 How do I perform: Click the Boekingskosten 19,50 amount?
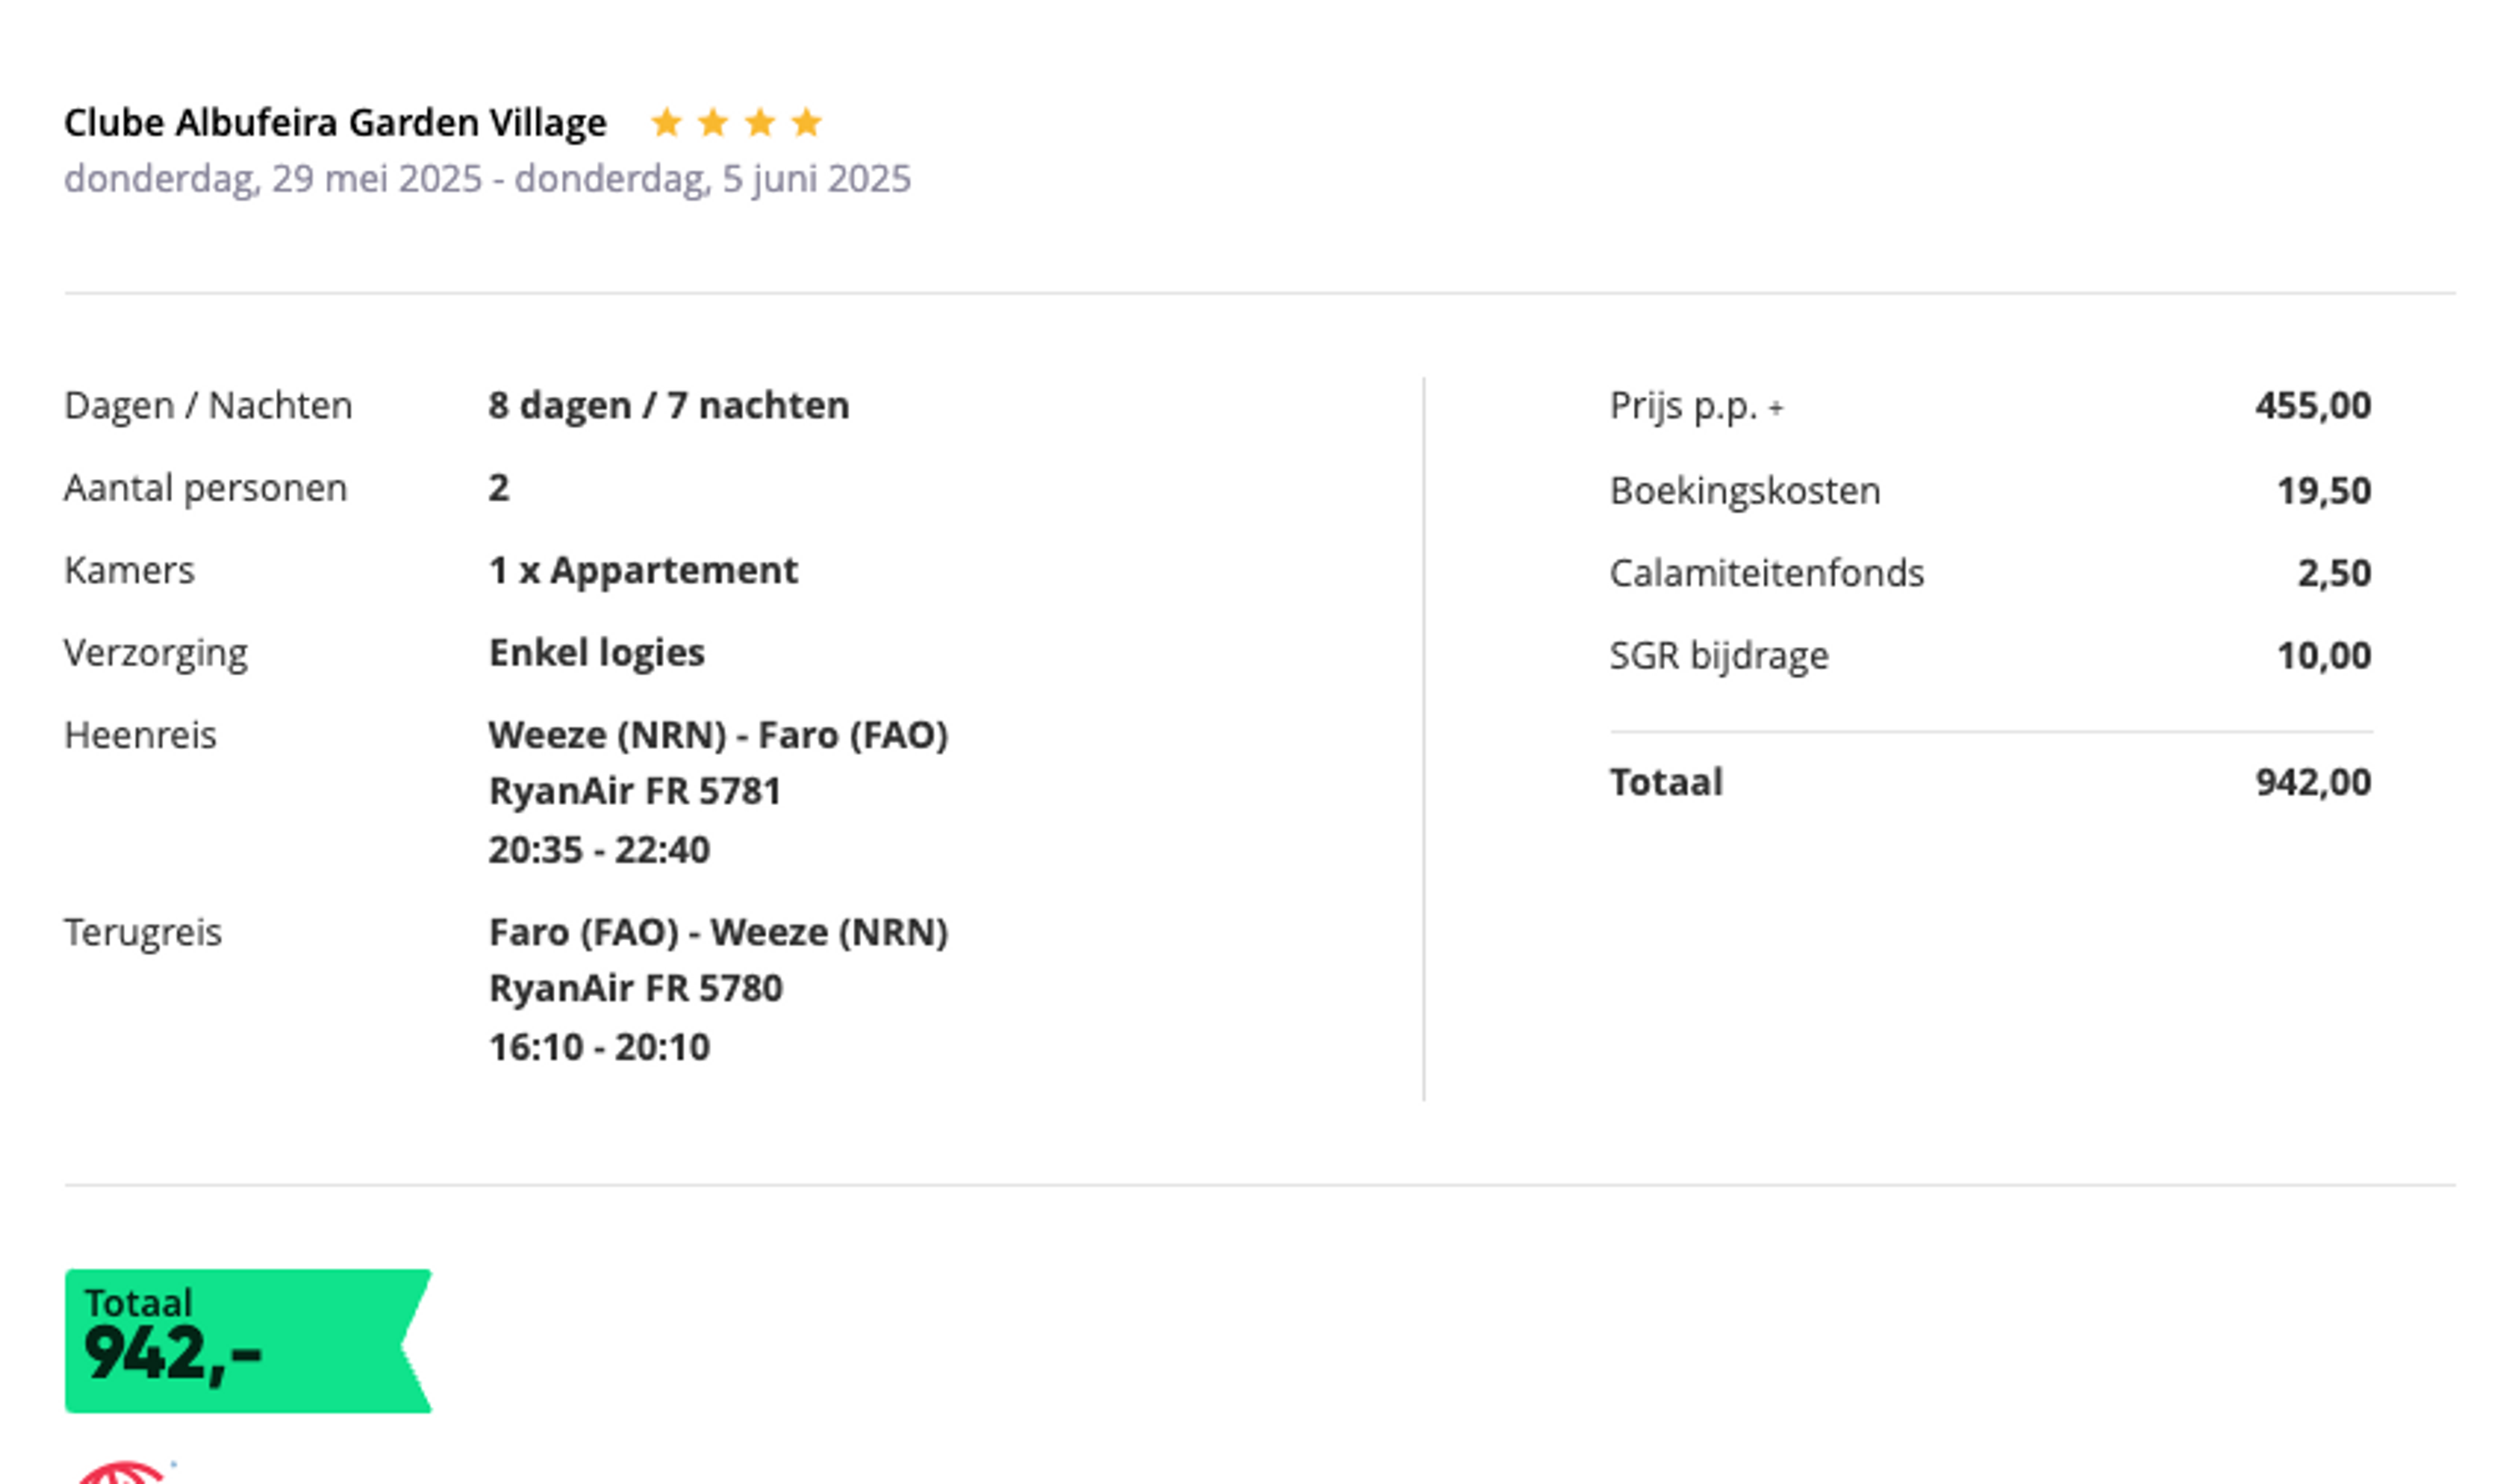click(2323, 490)
